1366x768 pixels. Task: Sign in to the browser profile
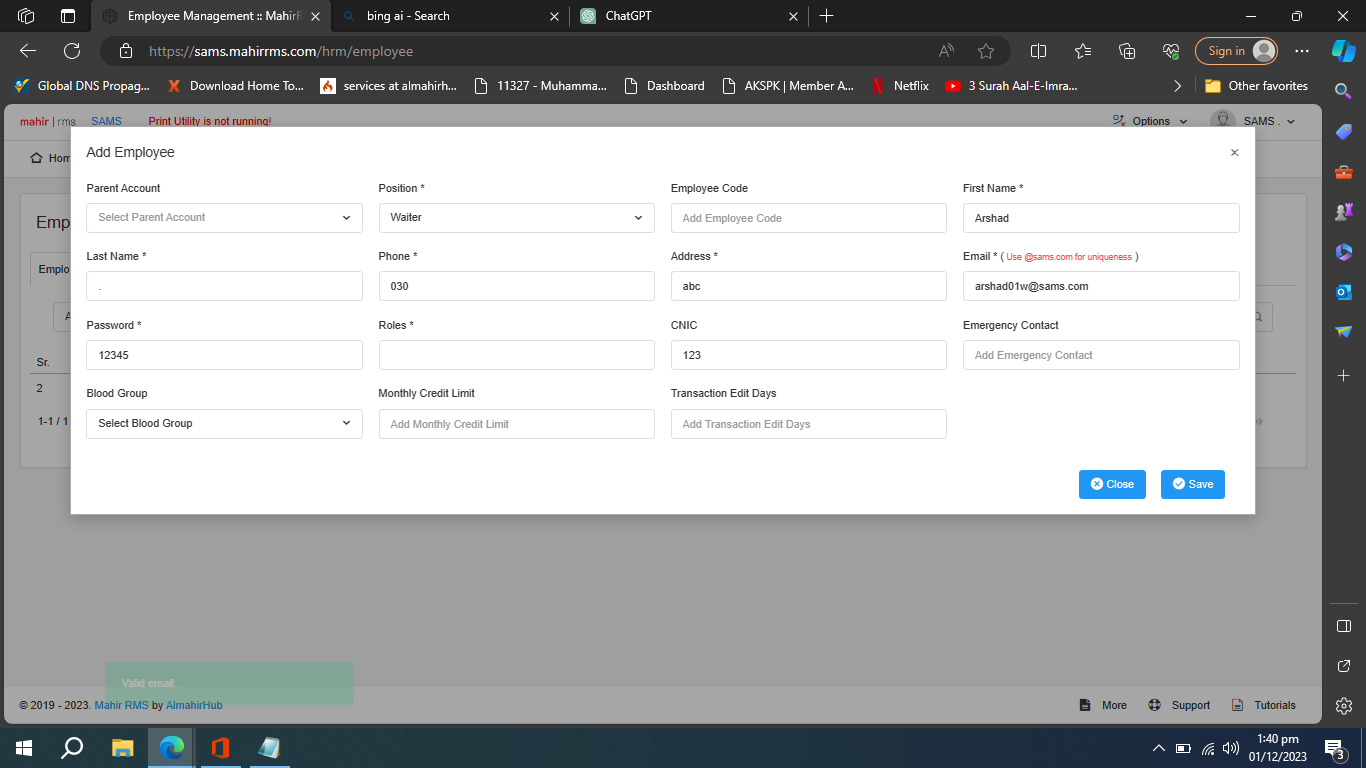point(1237,51)
